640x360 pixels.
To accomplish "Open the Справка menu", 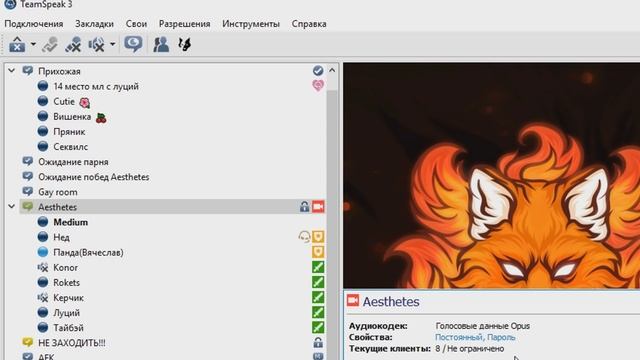I will [x=309, y=24].
